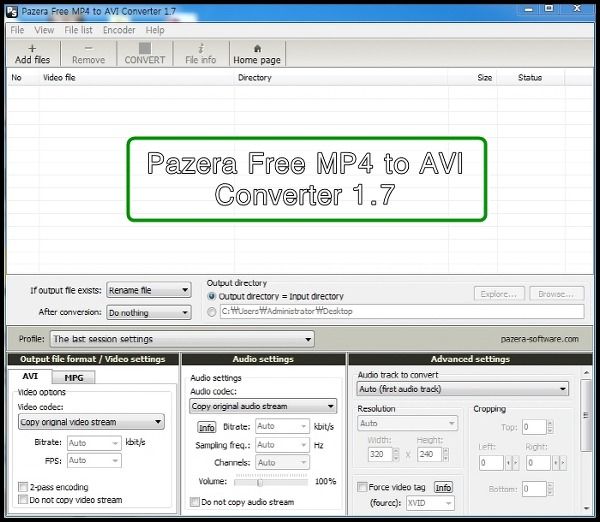Select the custom output path radio button

[211, 312]
